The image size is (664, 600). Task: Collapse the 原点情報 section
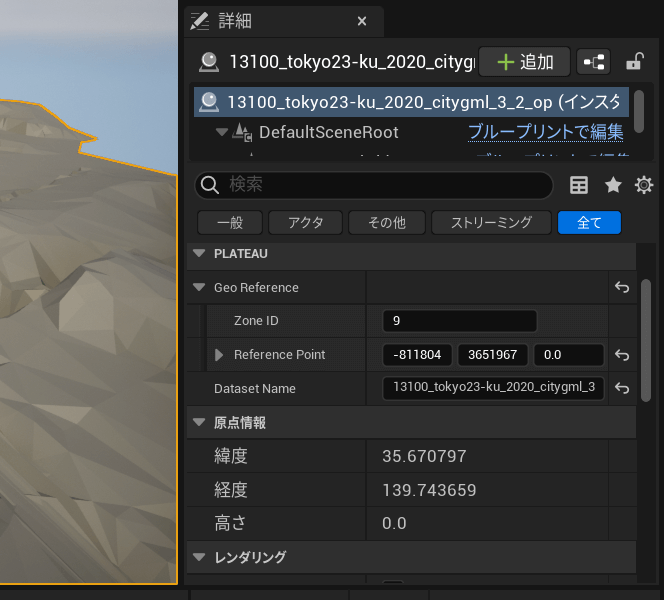(198, 423)
